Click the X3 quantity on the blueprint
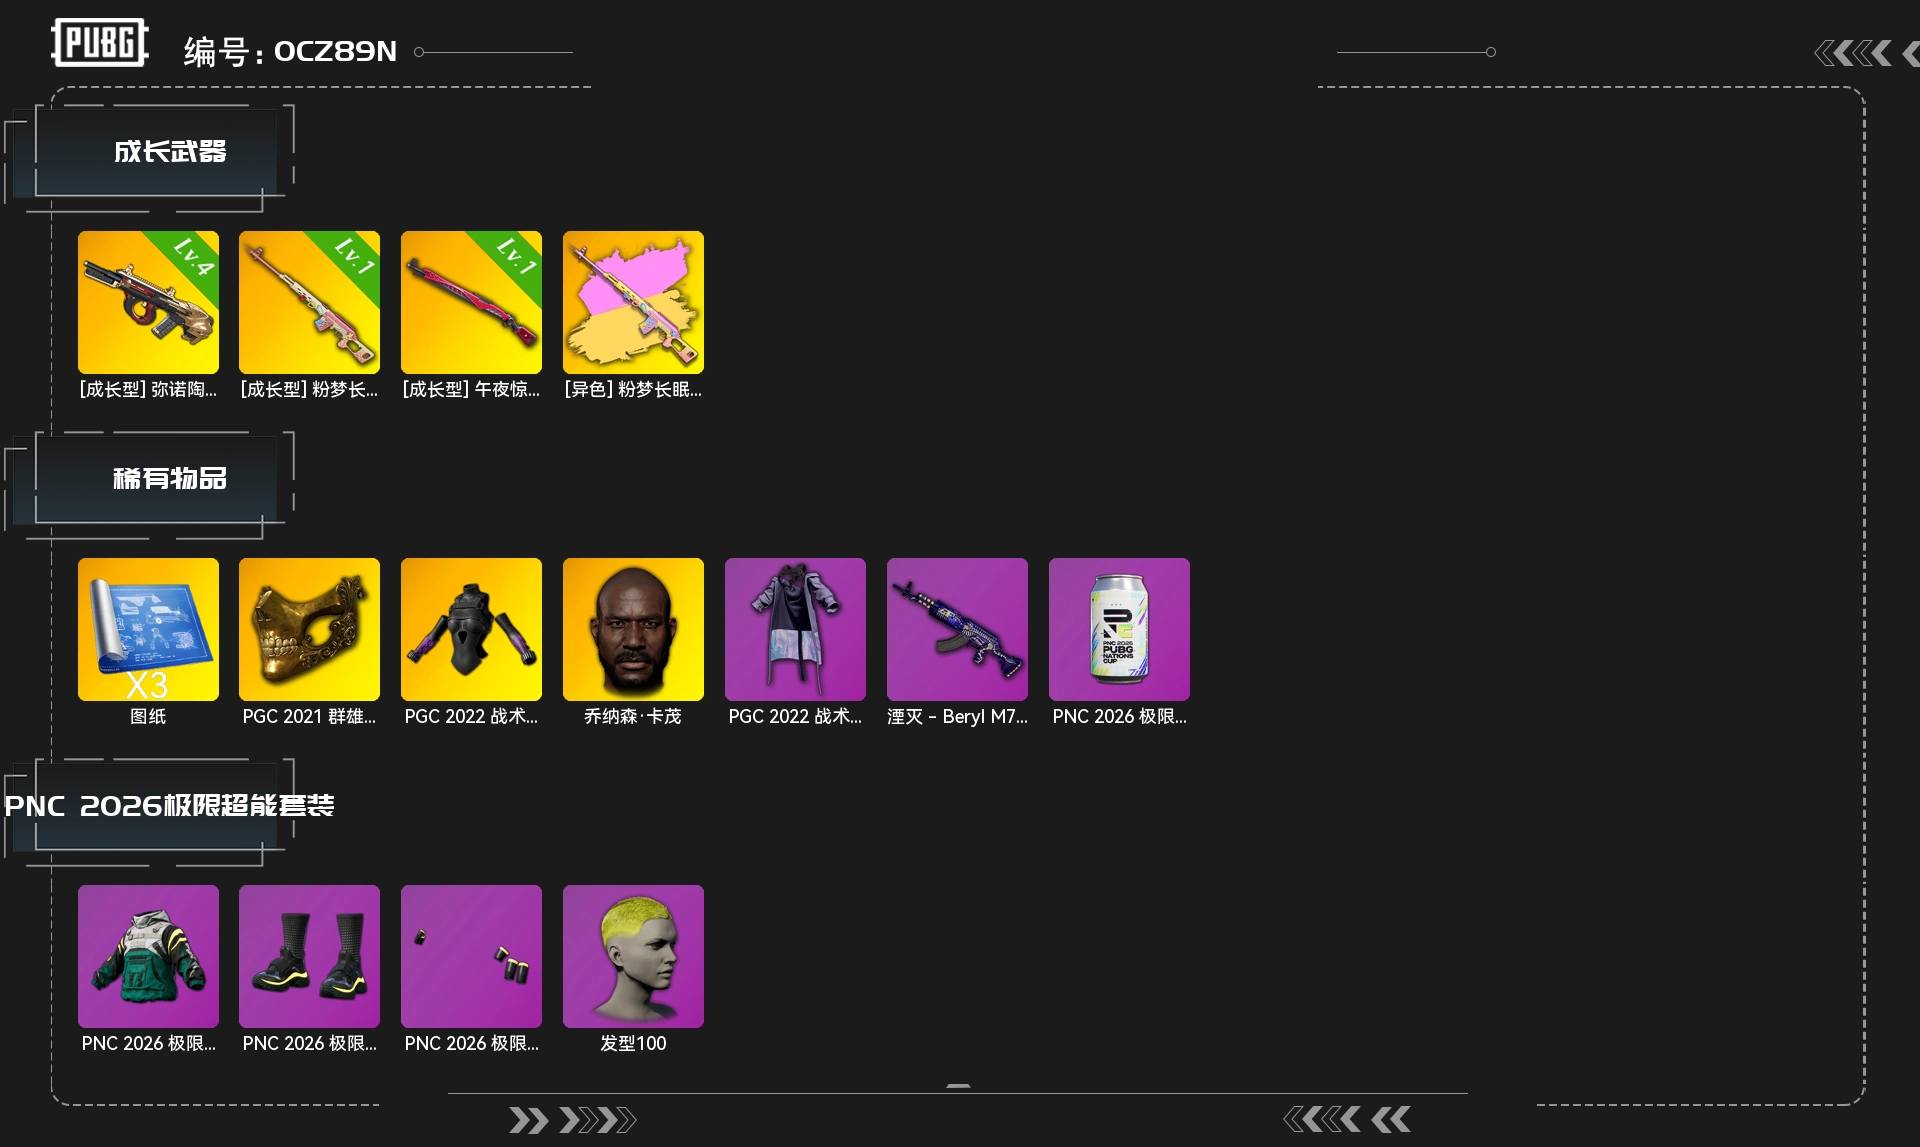The image size is (1920, 1147). pyautogui.click(x=147, y=685)
